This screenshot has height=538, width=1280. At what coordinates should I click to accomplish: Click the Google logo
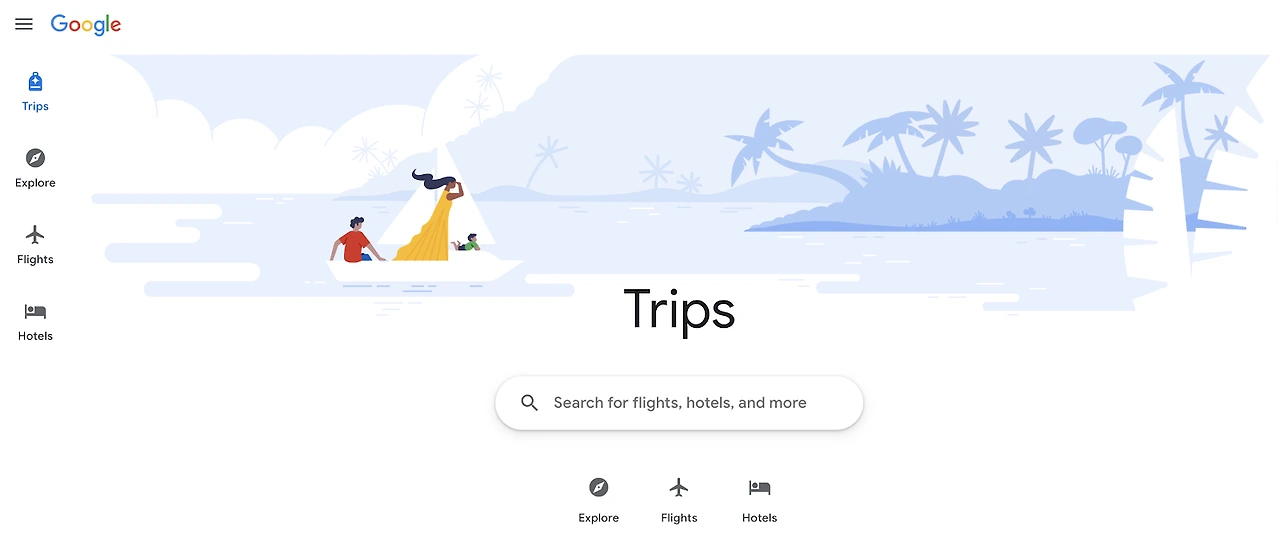(86, 25)
